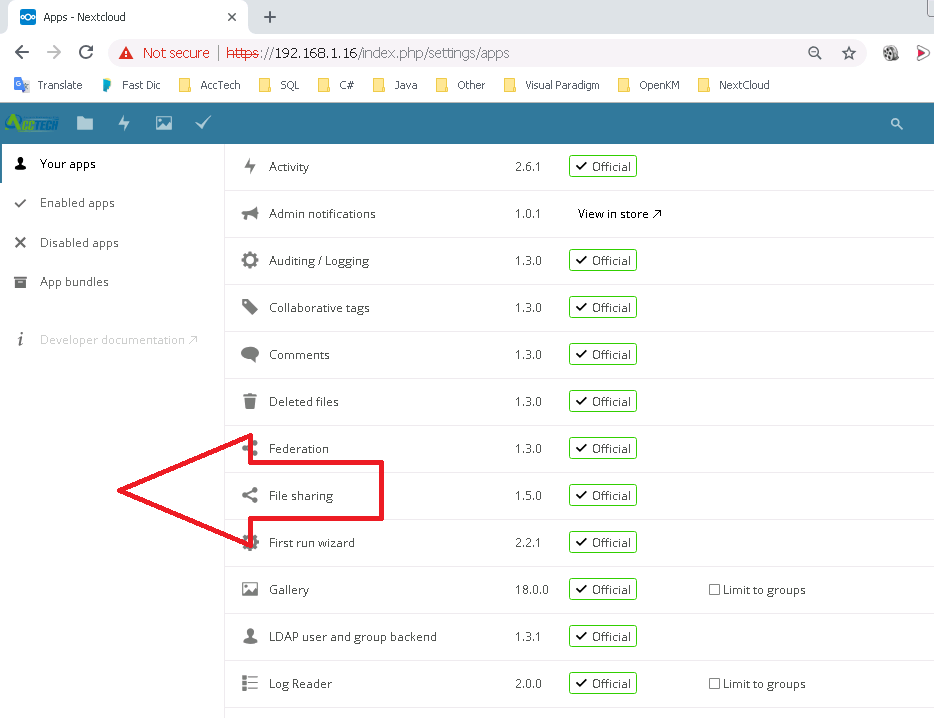Open the Fast Dic bookmark
The height and width of the screenshot is (718, 934).
coord(131,85)
